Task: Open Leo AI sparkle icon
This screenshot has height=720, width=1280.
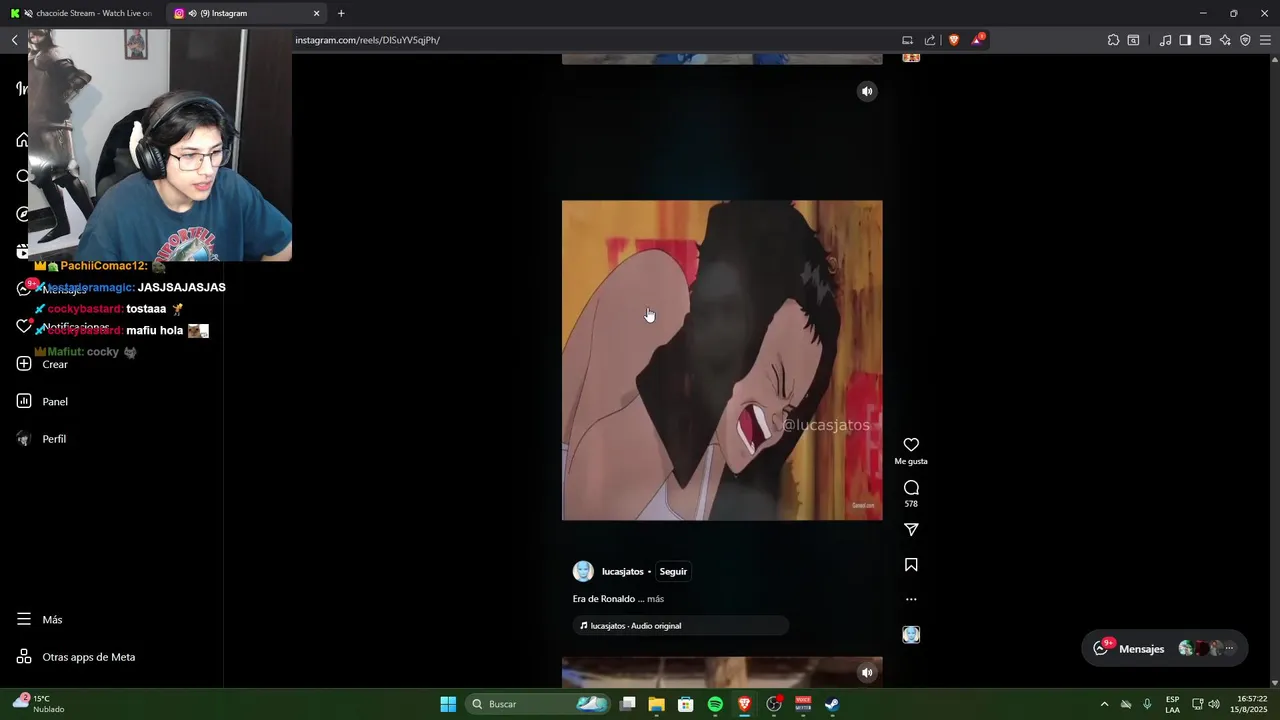Action: 1225,40
